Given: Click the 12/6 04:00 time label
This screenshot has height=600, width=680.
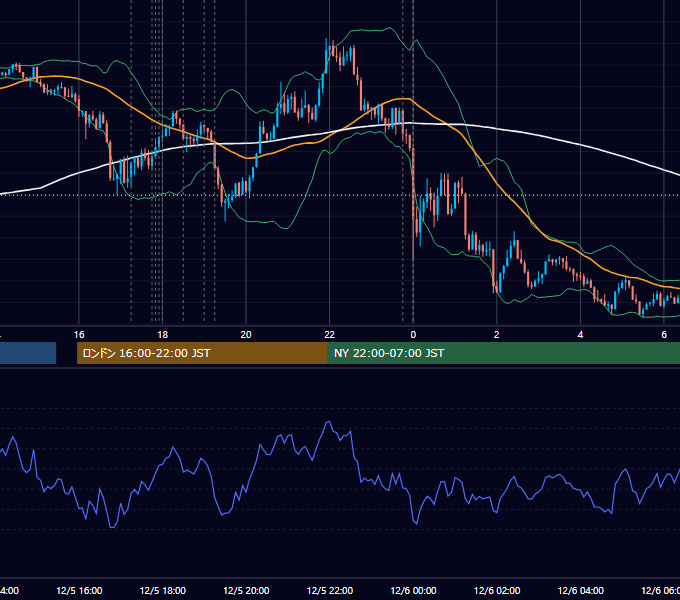Looking at the screenshot, I should coord(581,590).
